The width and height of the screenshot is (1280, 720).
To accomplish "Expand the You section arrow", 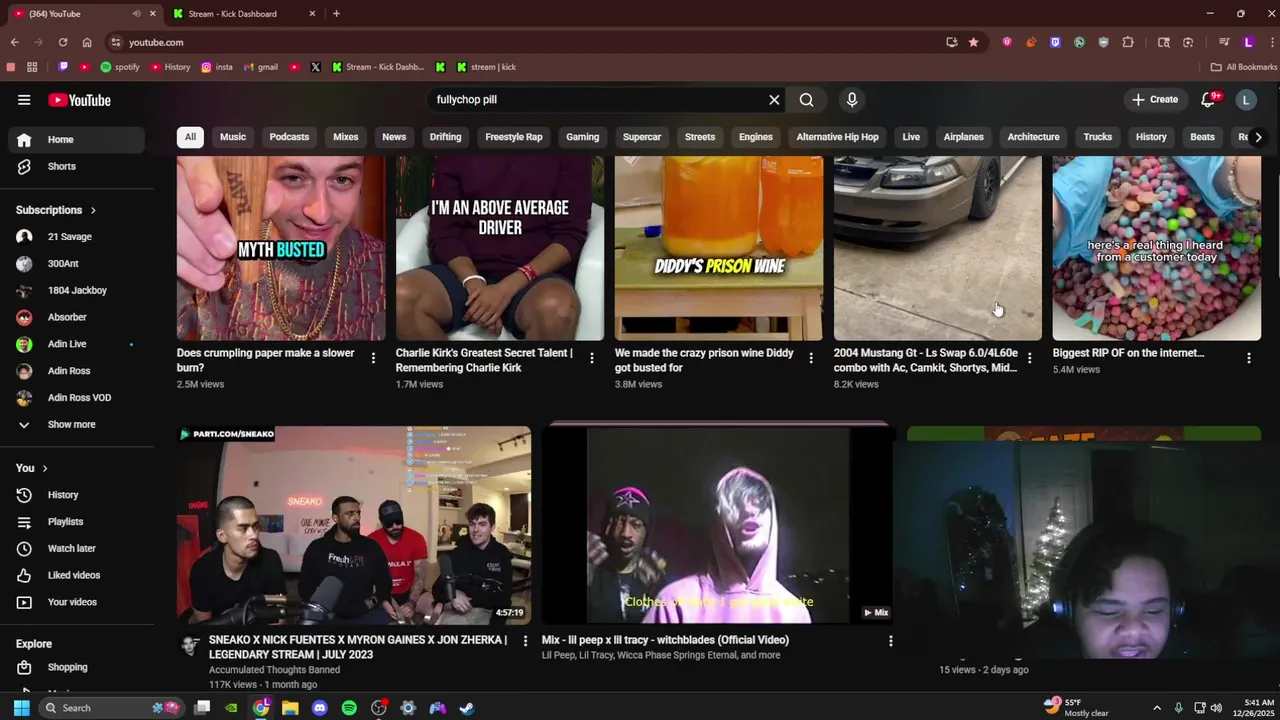I will pos(44,468).
